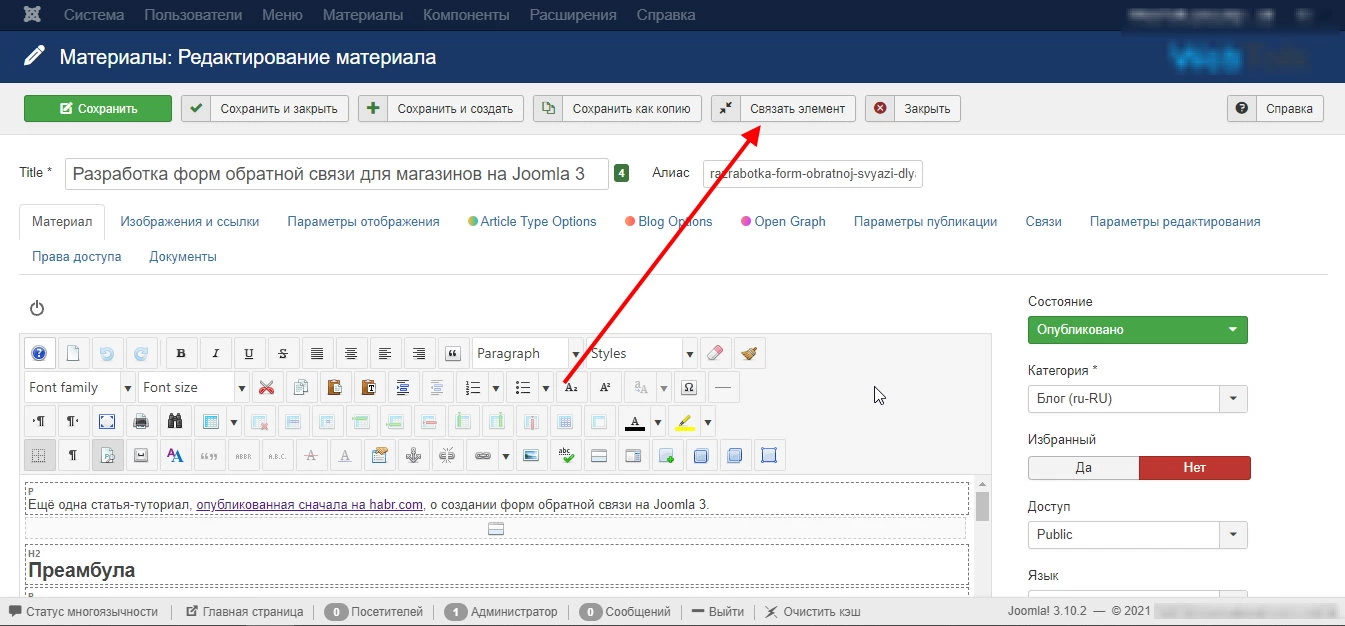Click the new document icon in editor
1345x626 pixels.
point(72,353)
